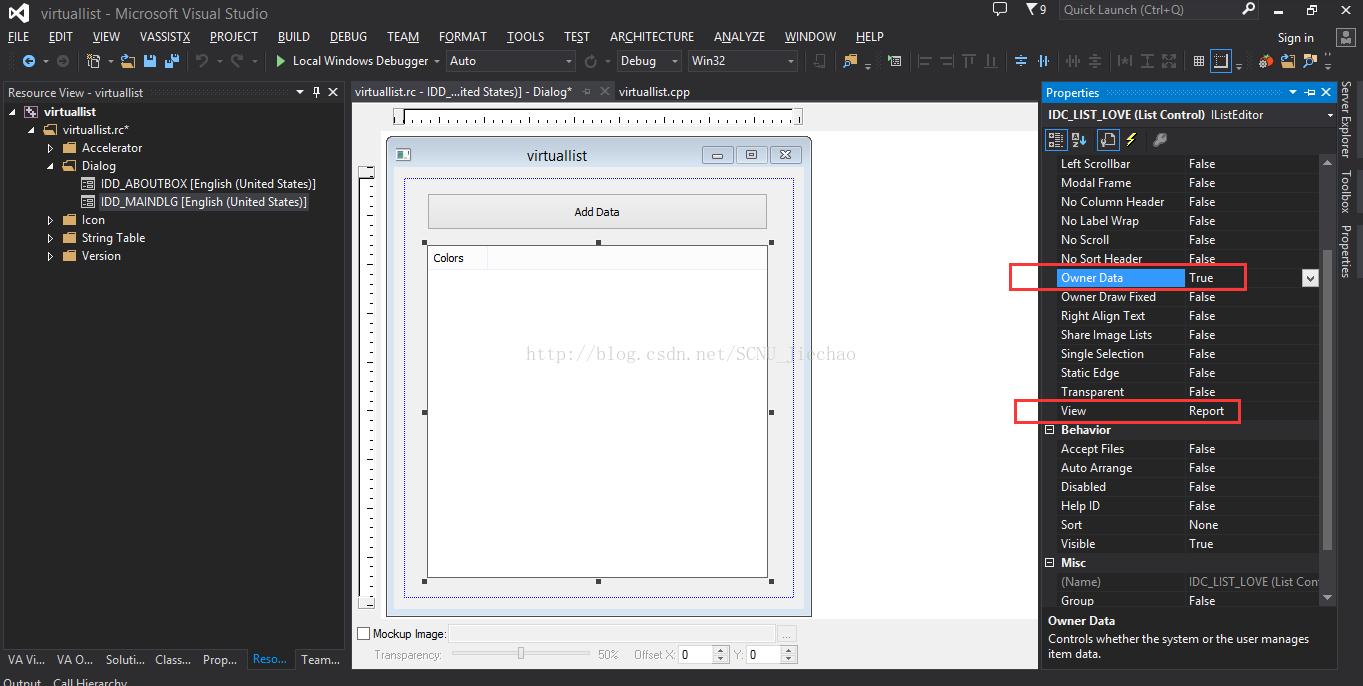Switch to the Team bottom tab
Screen dimensions: 1363x686
(320, 659)
